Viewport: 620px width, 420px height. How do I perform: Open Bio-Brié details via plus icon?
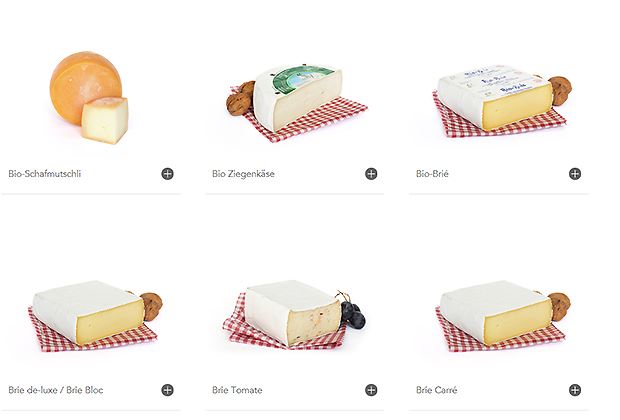click(575, 174)
